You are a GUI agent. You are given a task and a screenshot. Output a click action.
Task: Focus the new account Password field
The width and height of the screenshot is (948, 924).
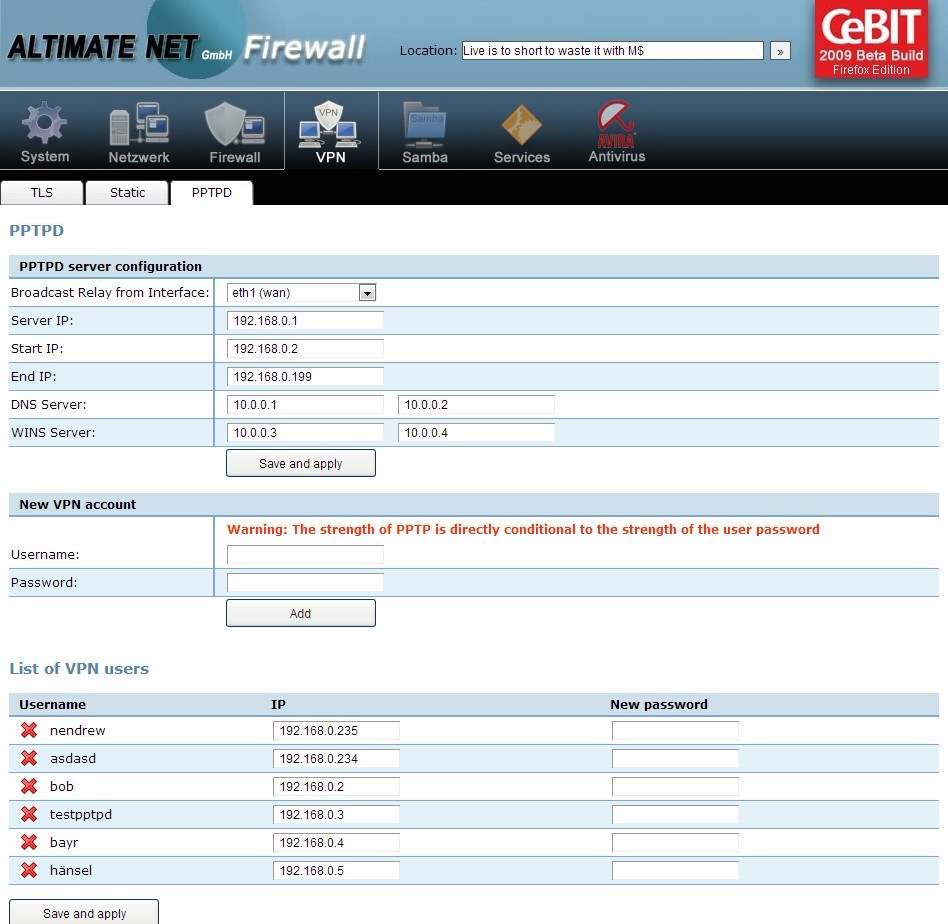tap(305, 582)
